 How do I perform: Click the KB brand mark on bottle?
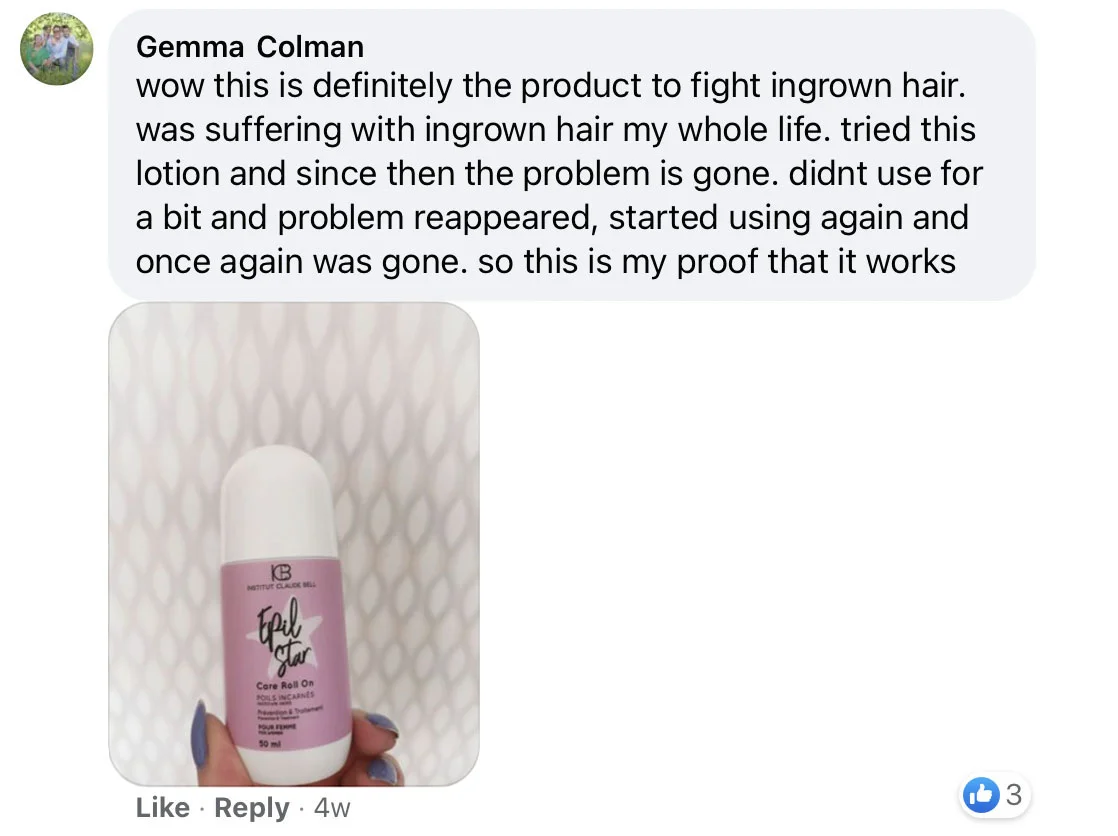coord(282,571)
